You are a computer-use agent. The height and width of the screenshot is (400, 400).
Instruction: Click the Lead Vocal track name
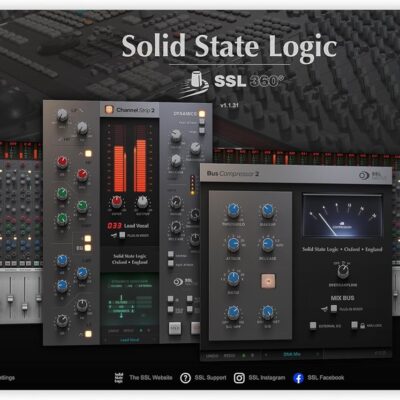[136, 226]
